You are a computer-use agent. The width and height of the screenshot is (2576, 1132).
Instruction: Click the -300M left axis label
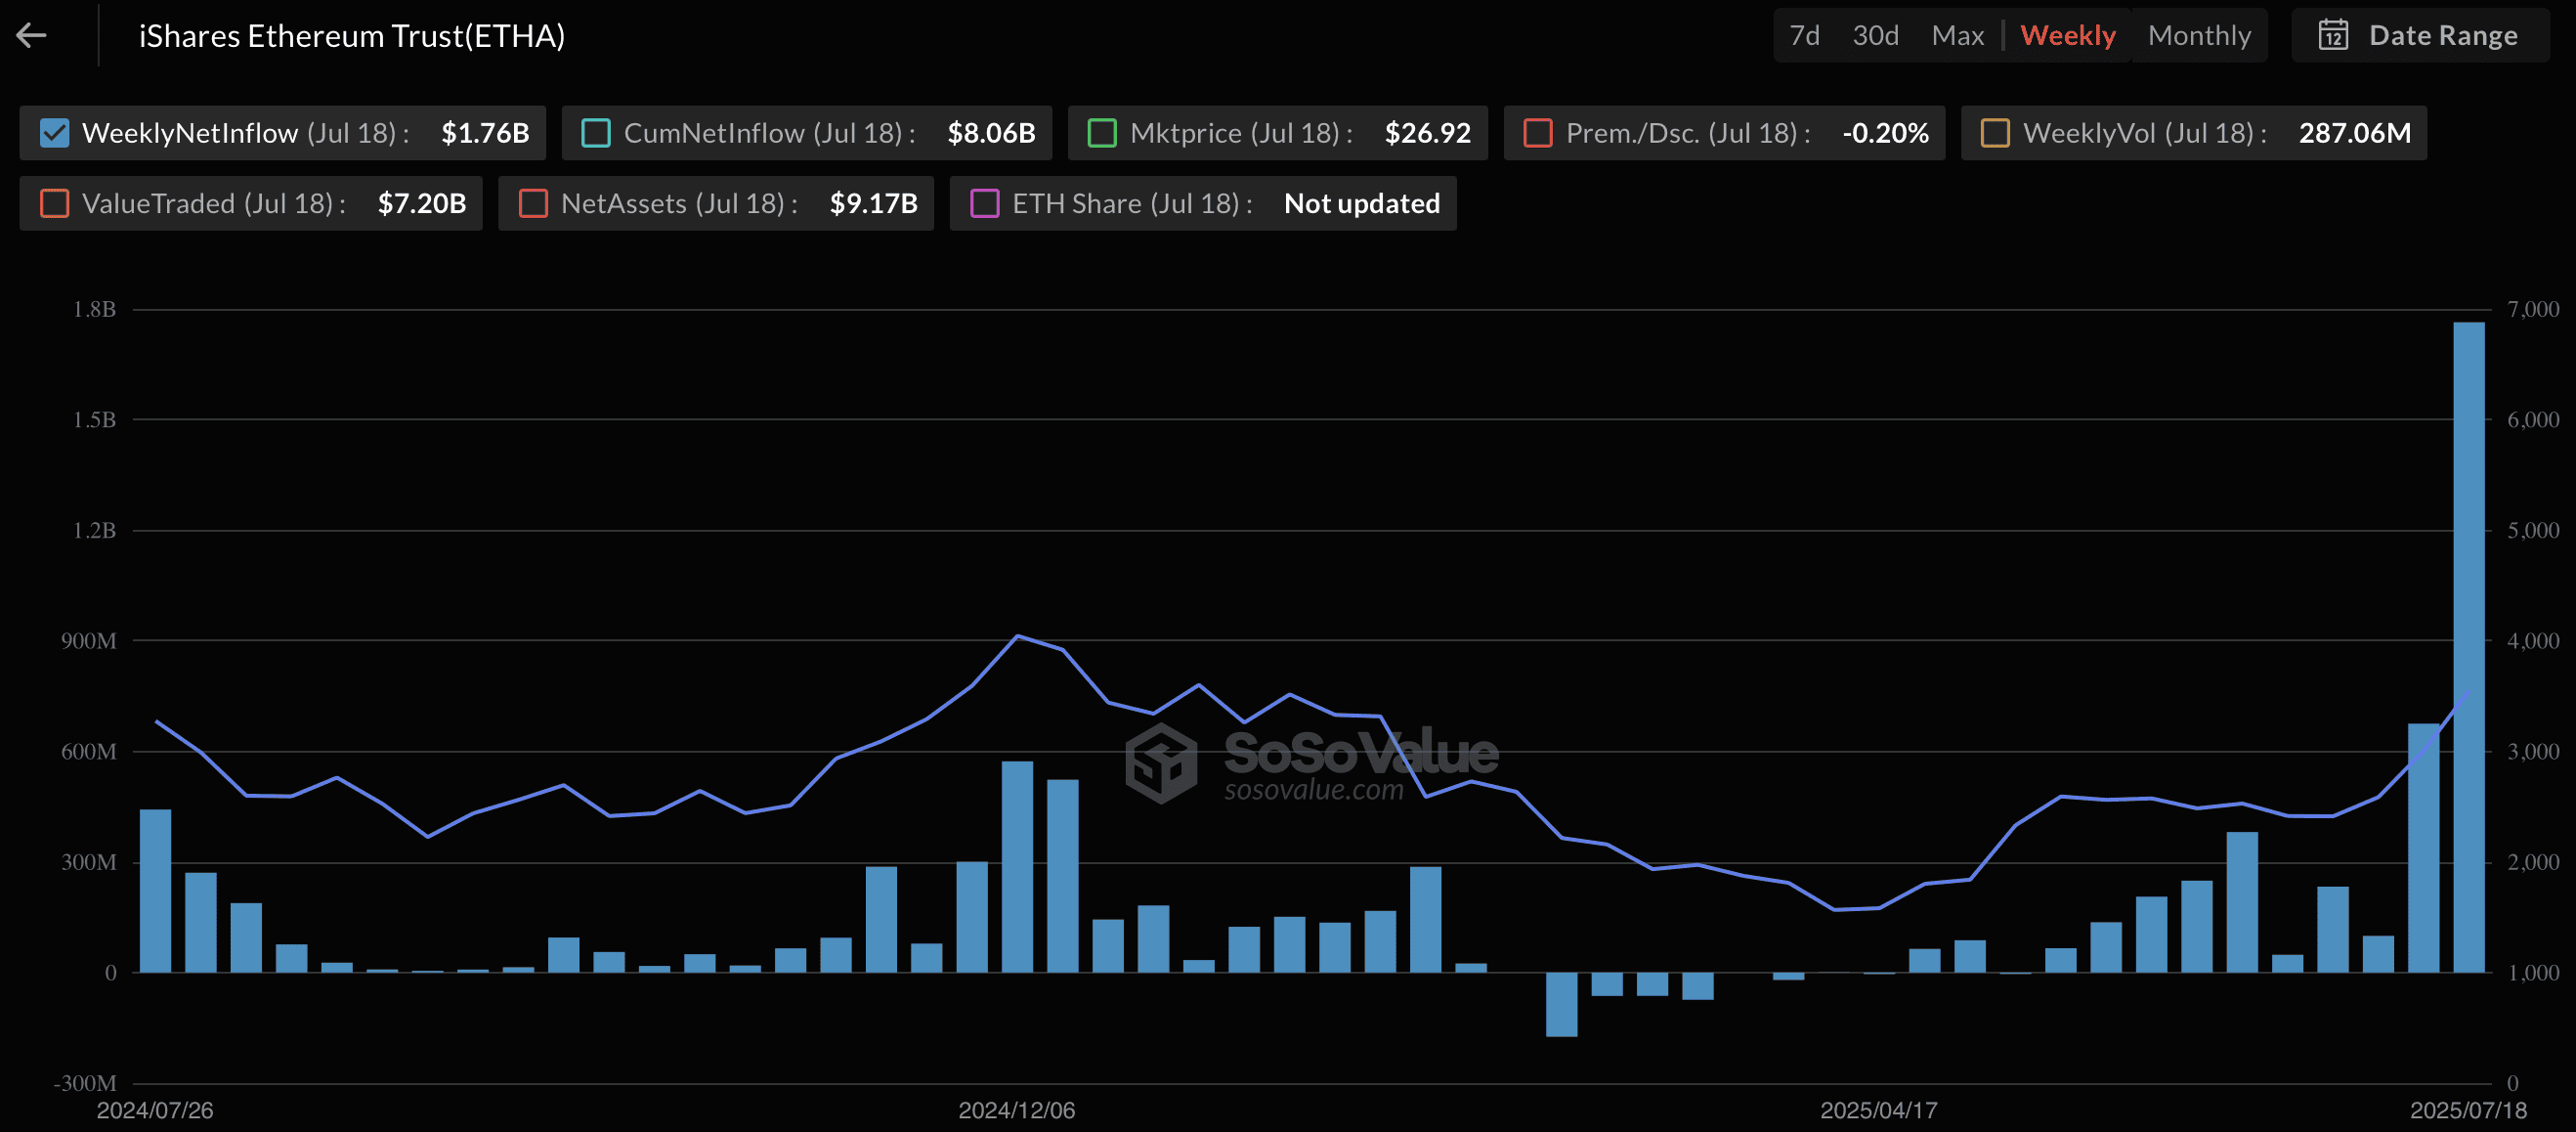[x=85, y=1083]
